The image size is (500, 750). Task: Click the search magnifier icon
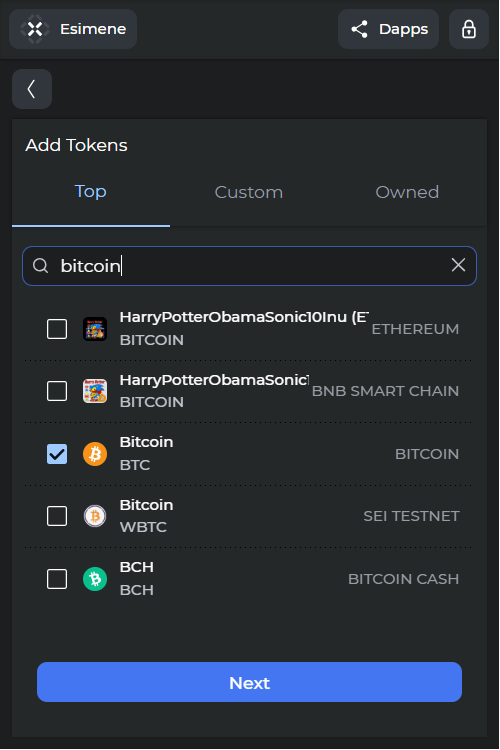41,265
